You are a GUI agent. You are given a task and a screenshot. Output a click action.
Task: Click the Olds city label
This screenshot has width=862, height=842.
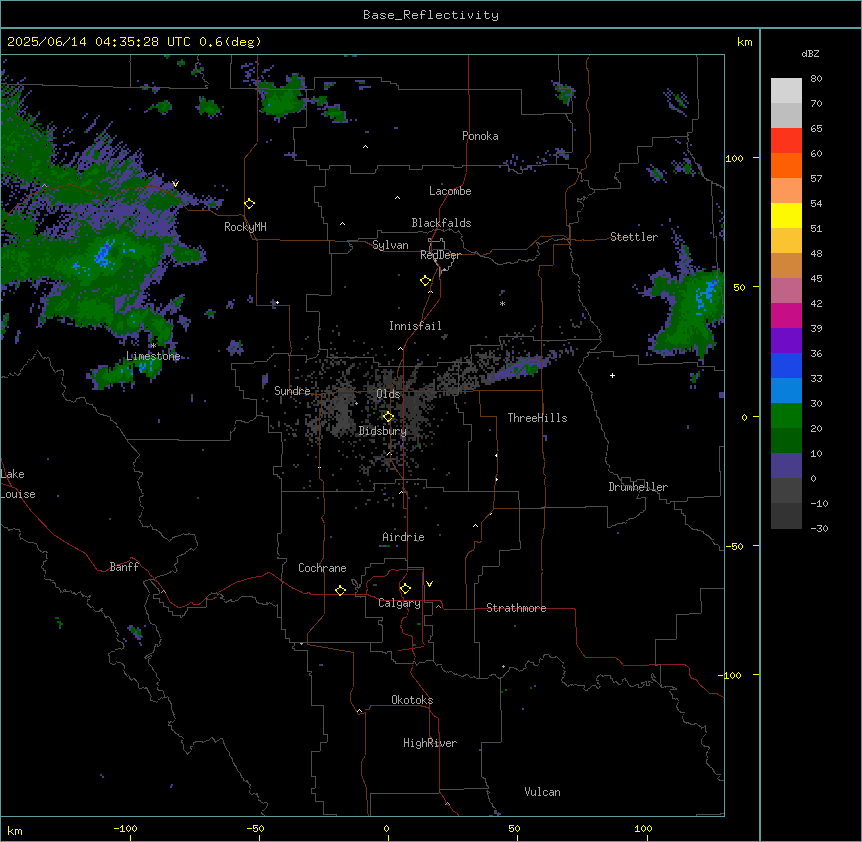(388, 394)
